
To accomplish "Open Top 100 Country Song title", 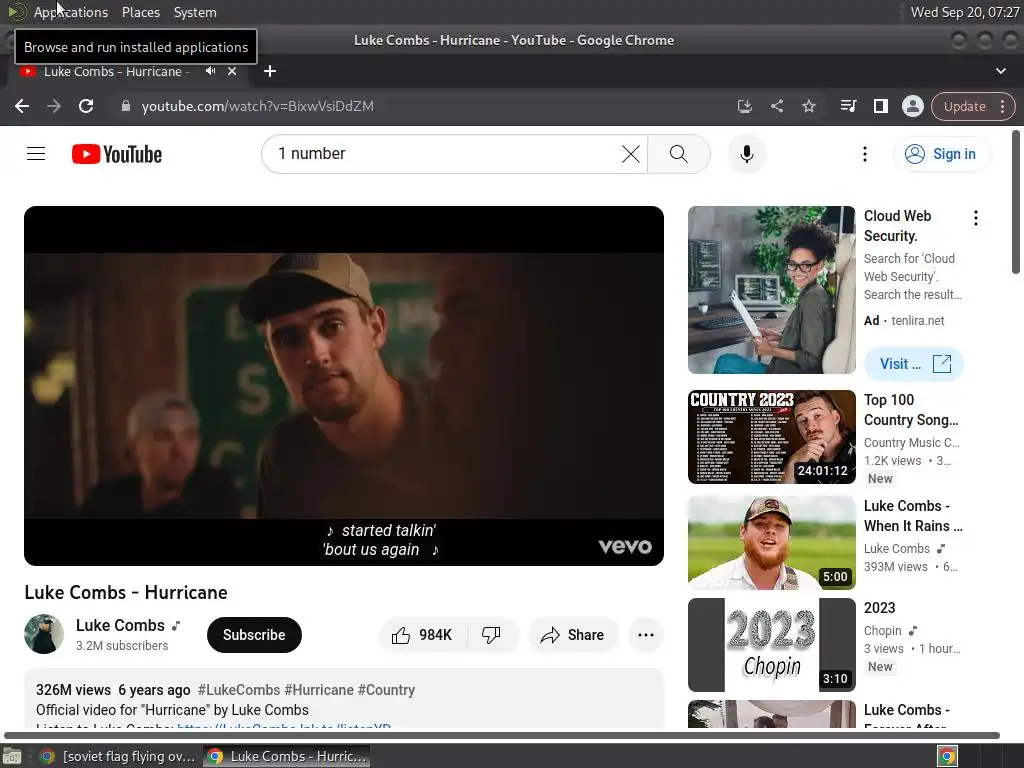I will (x=912, y=410).
